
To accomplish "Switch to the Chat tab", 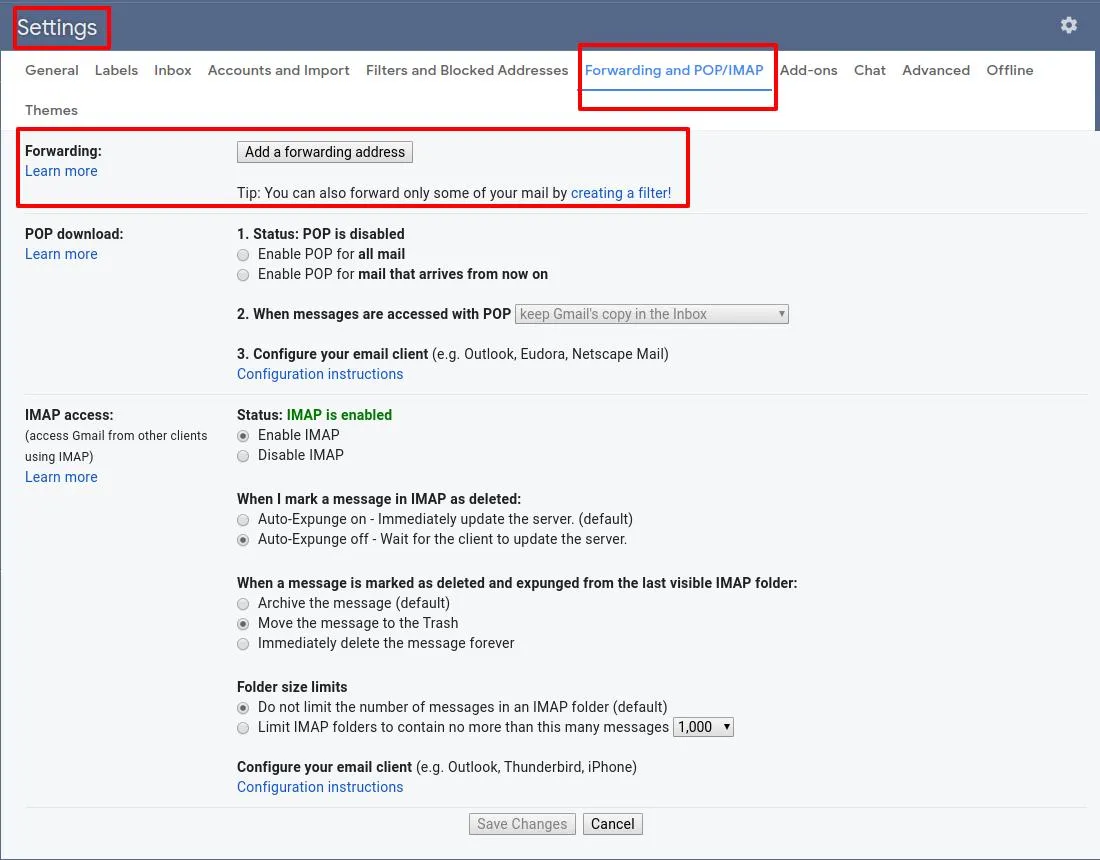I will click(870, 70).
